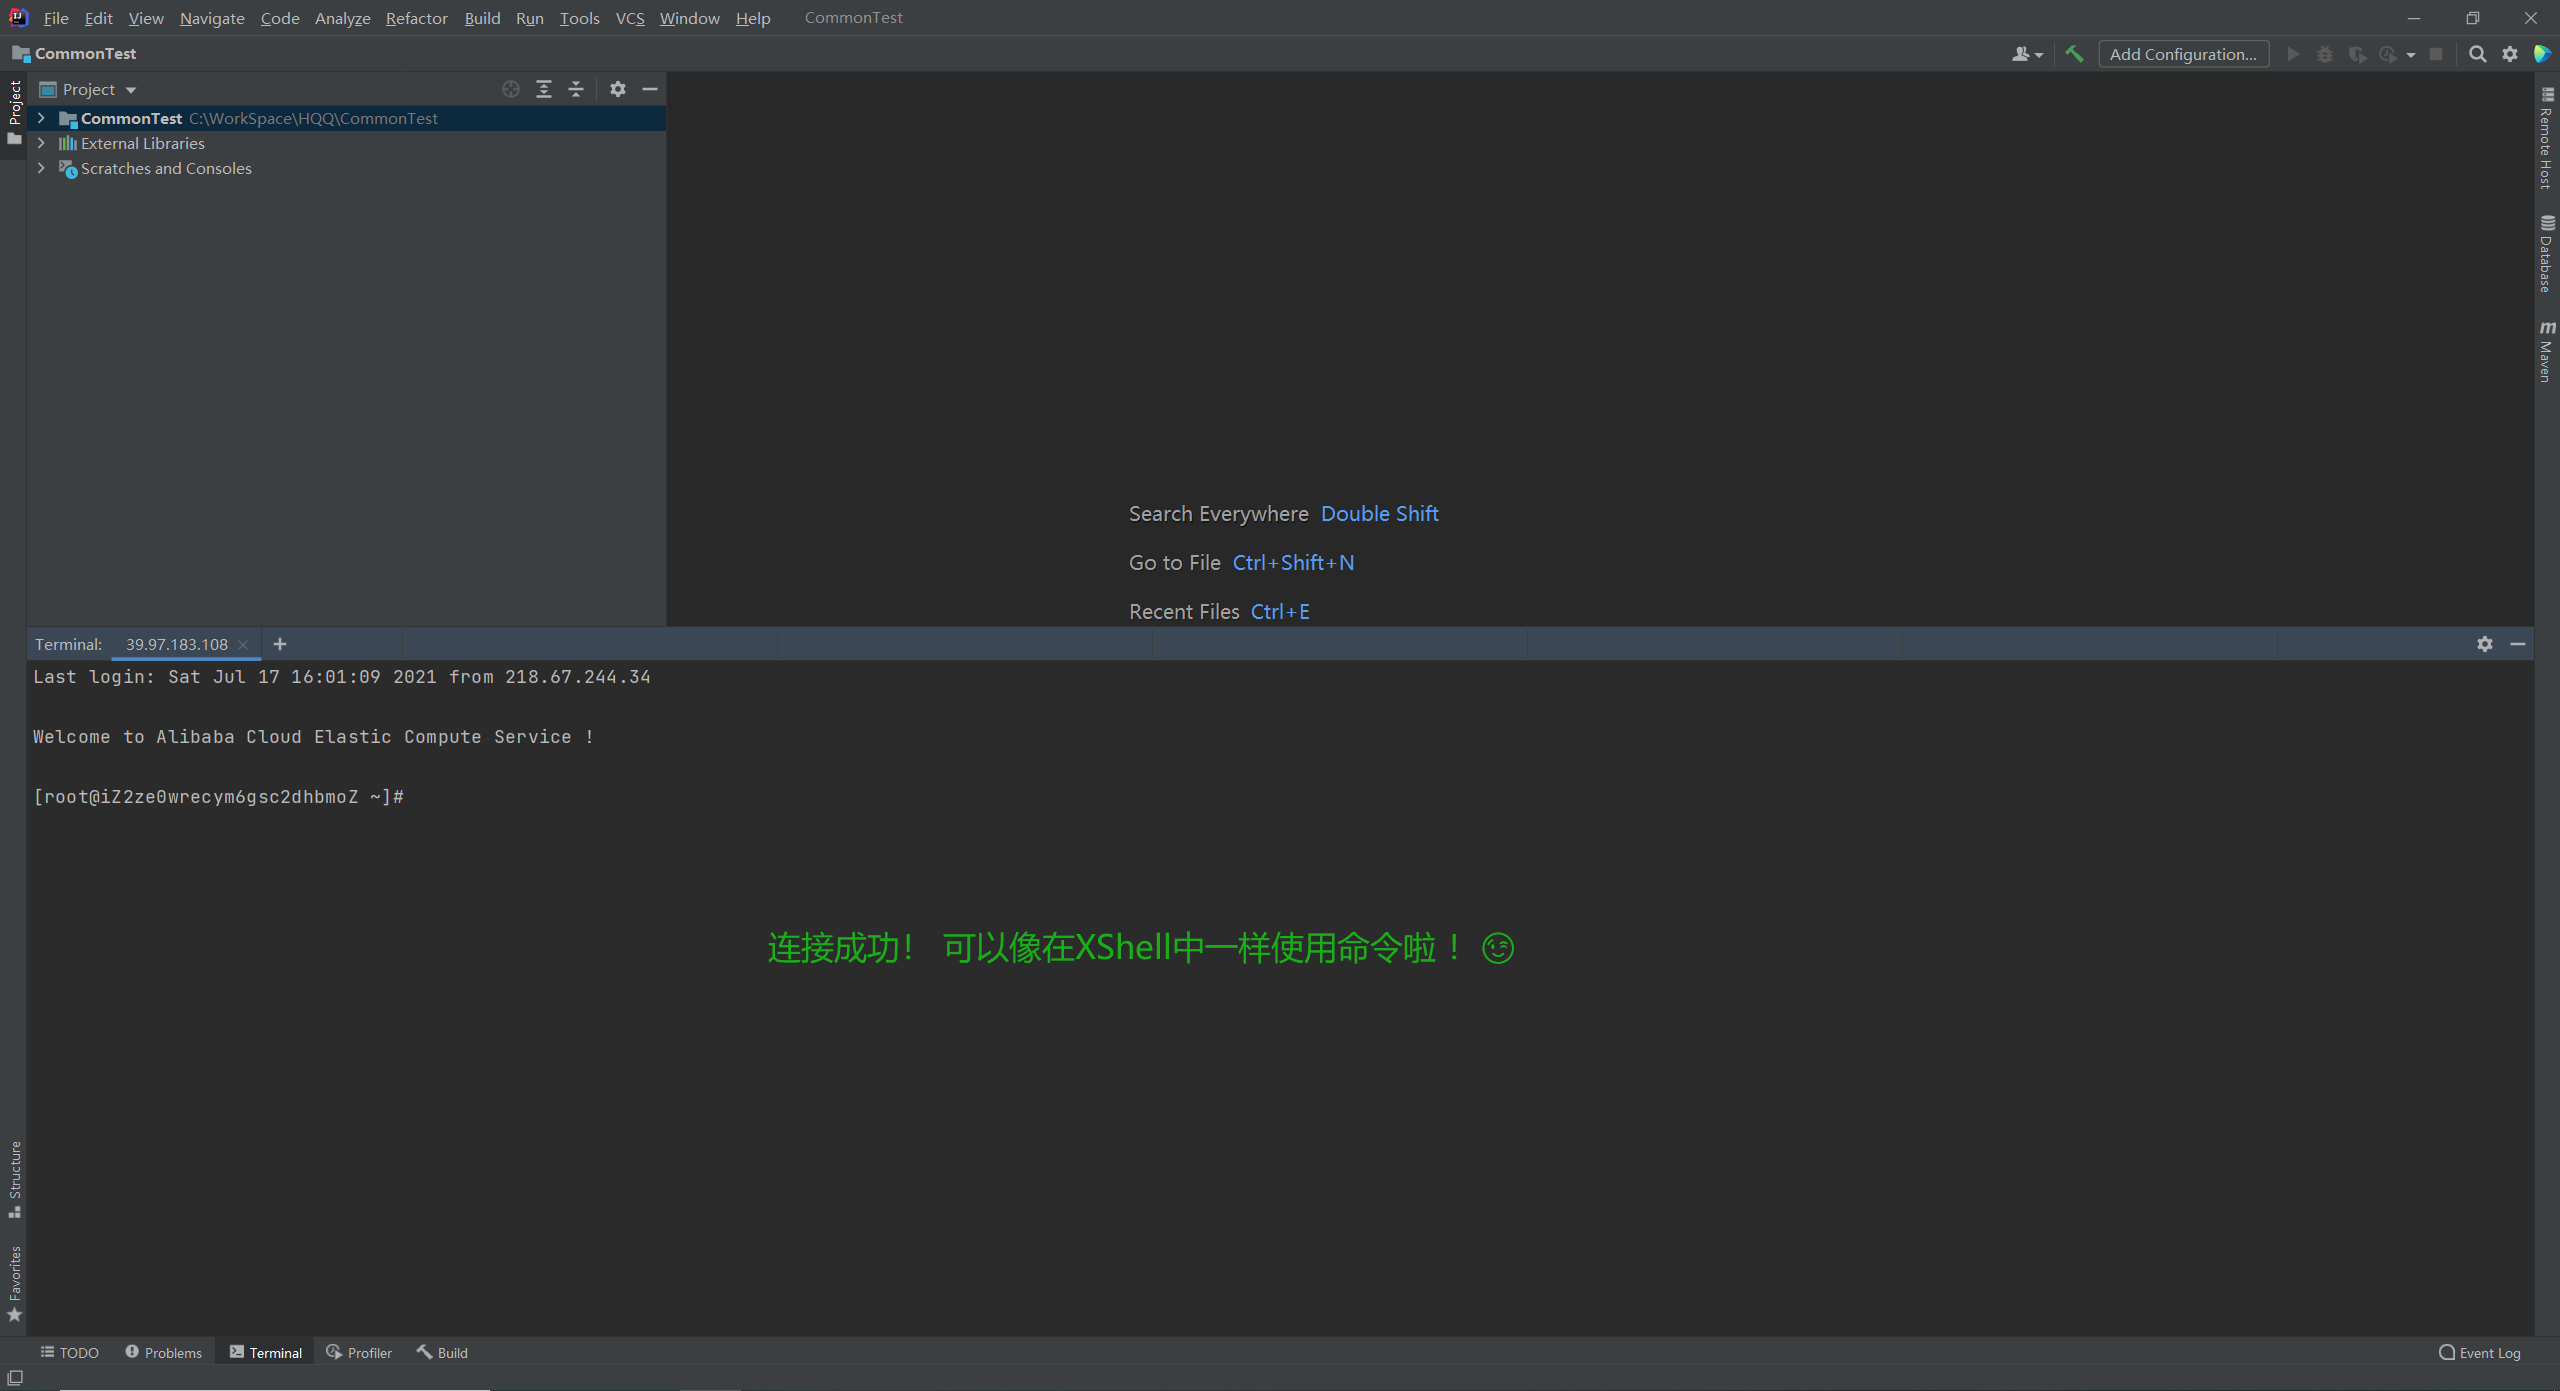
Task: Open the Terminal tool window tab
Action: 265,1352
